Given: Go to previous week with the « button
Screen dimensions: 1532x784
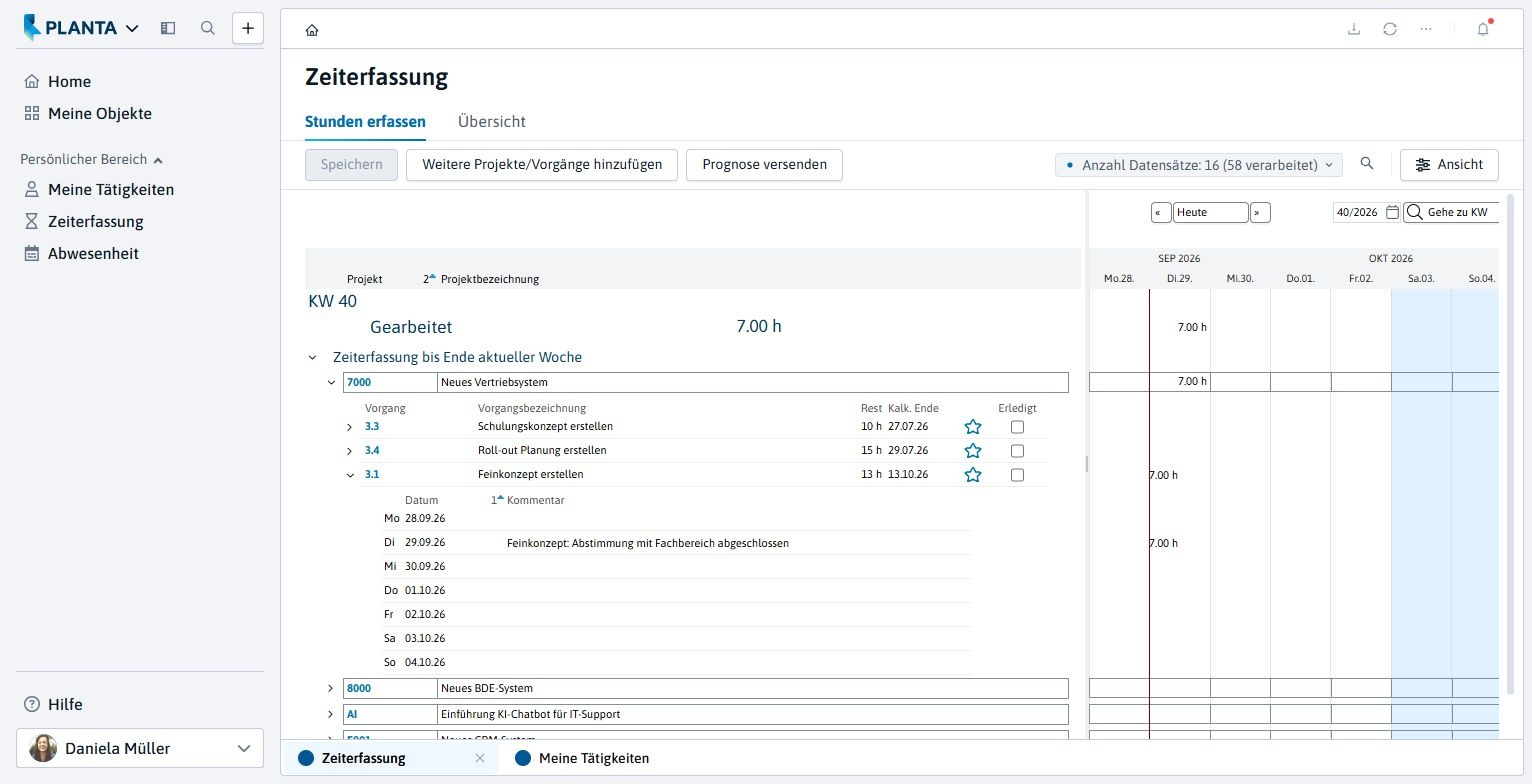Looking at the screenshot, I should (x=1161, y=212).
